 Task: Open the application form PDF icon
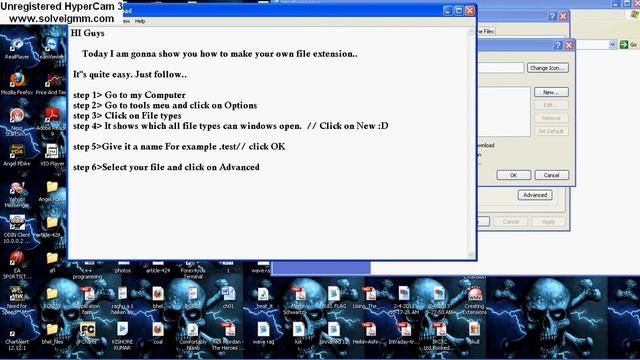(x=87, y=294)
